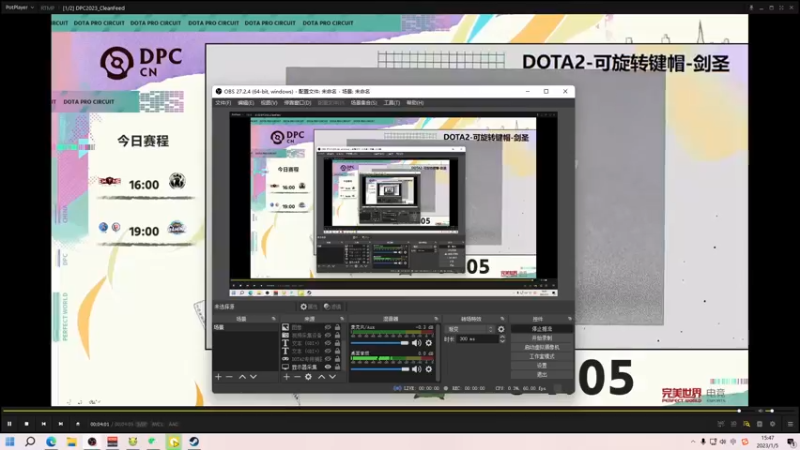The height and width of the screenshot is (450, 800).
Task: Select 视频采集设备 source row
Action: 312,335
